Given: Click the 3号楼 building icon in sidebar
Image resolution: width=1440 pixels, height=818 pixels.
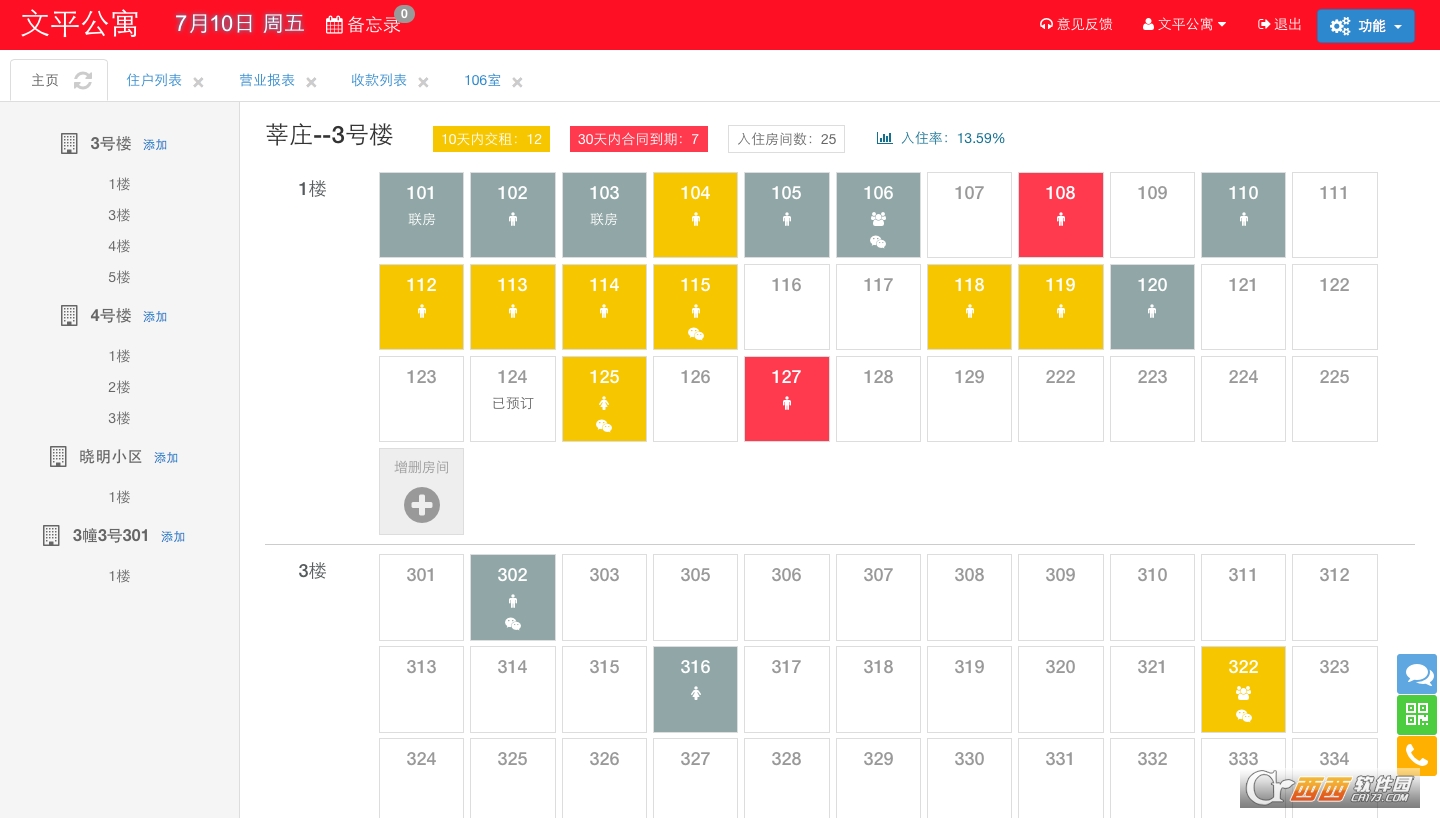Looking at the screenshot, I should click(69, 144).
